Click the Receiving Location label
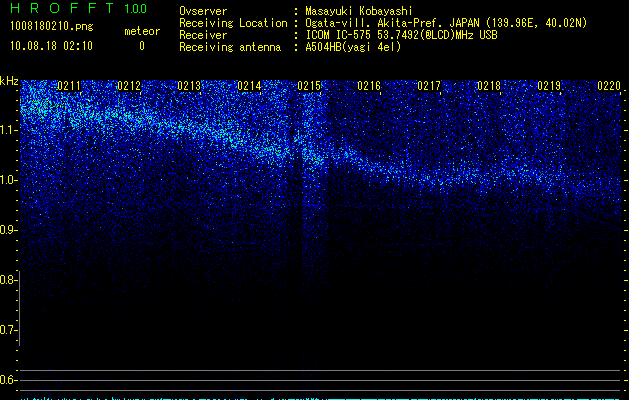Screen dimensions: 629x400 (x=233, y=23)
